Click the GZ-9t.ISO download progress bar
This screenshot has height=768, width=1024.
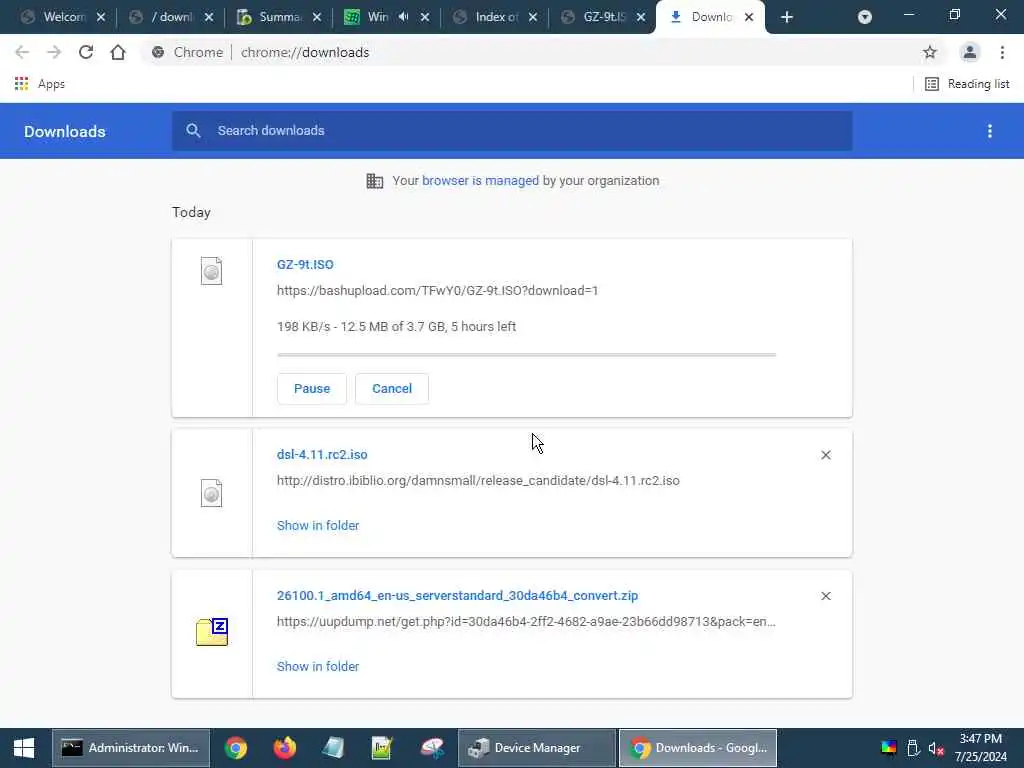coord(526,355)
